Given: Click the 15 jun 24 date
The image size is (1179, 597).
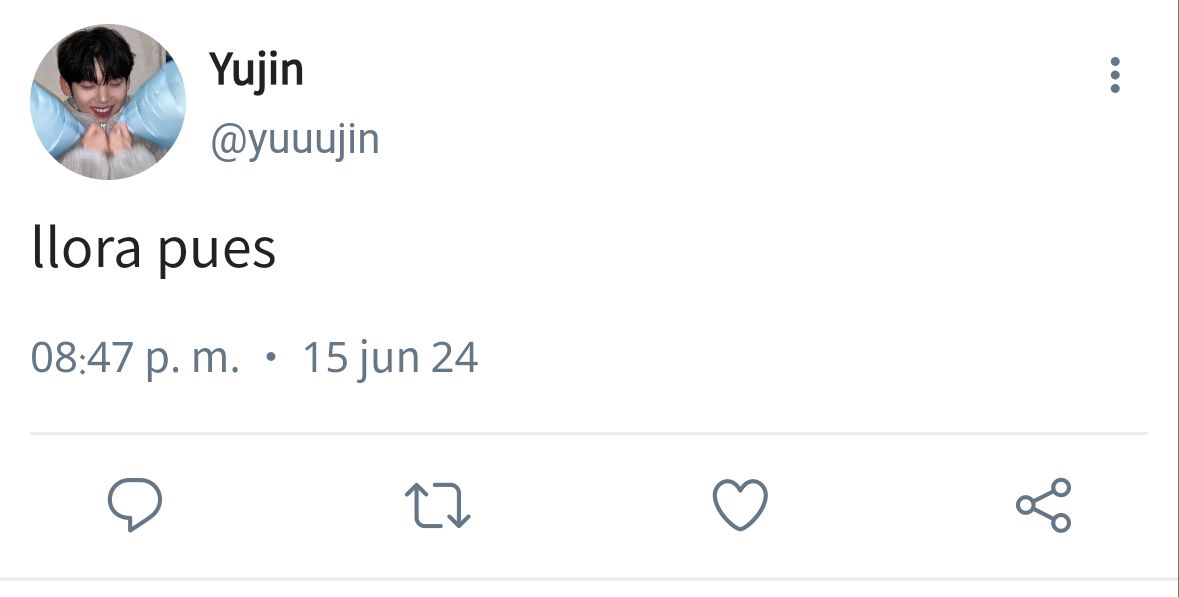Looking at the screenshot, I should point(390,357).
